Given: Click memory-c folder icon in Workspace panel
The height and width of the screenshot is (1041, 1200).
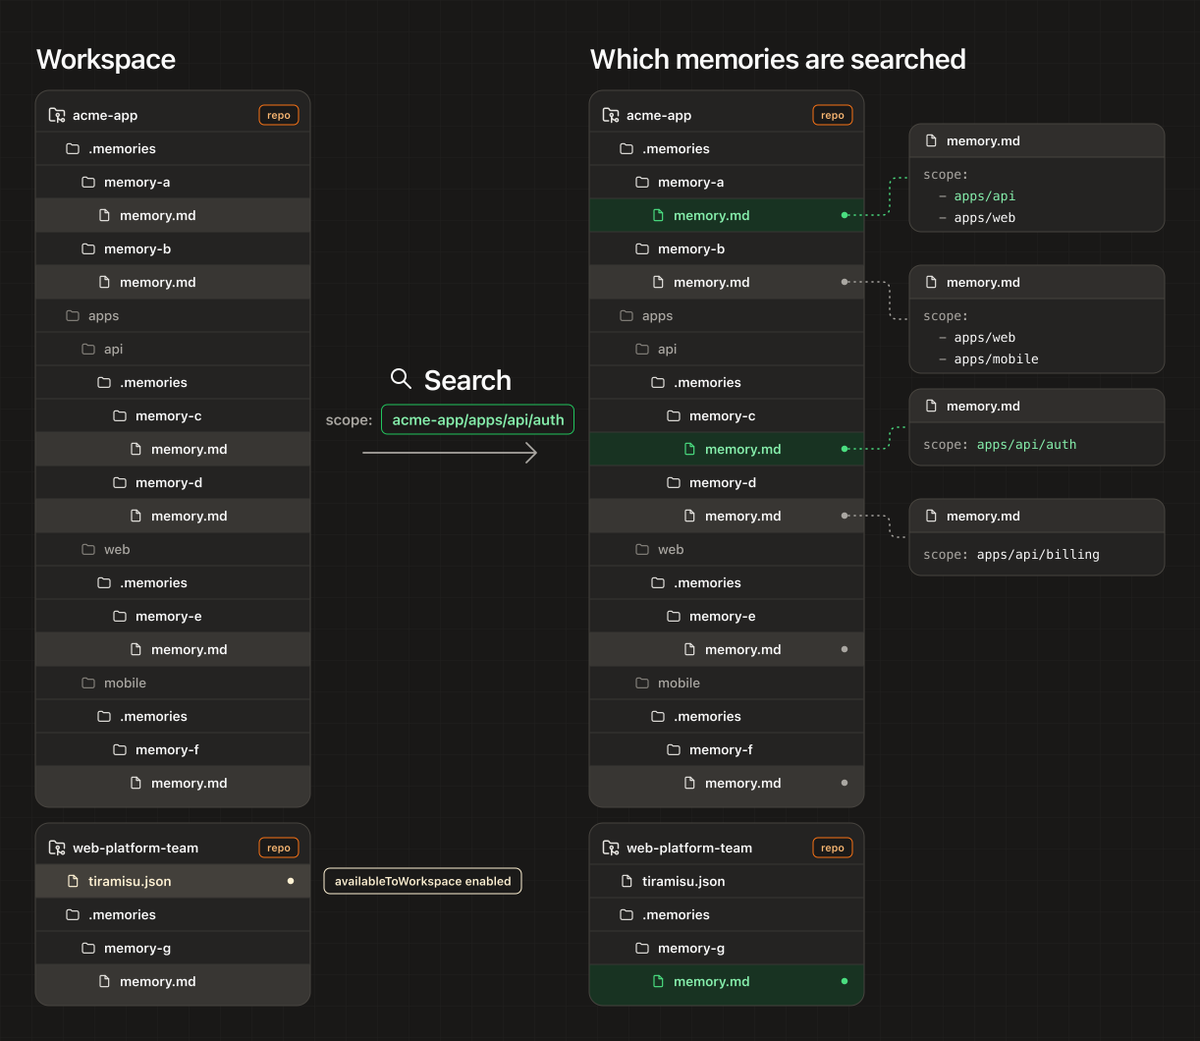Looking at the screenshot, I should (x=120, y=415).
